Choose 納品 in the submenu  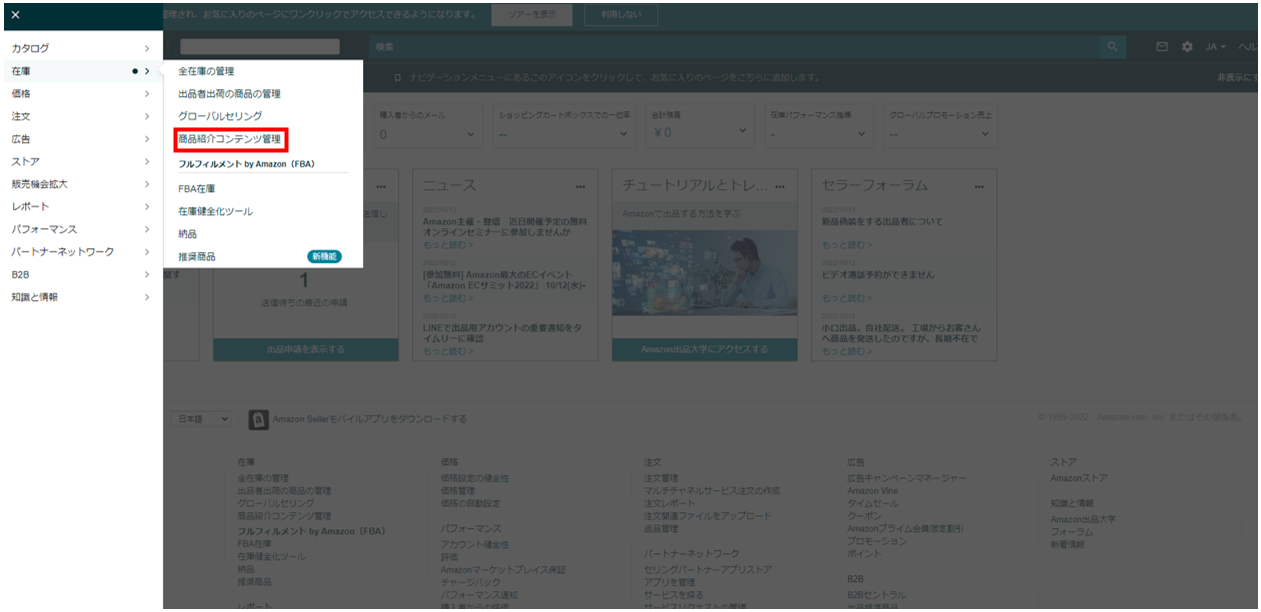tap(187, 233)
